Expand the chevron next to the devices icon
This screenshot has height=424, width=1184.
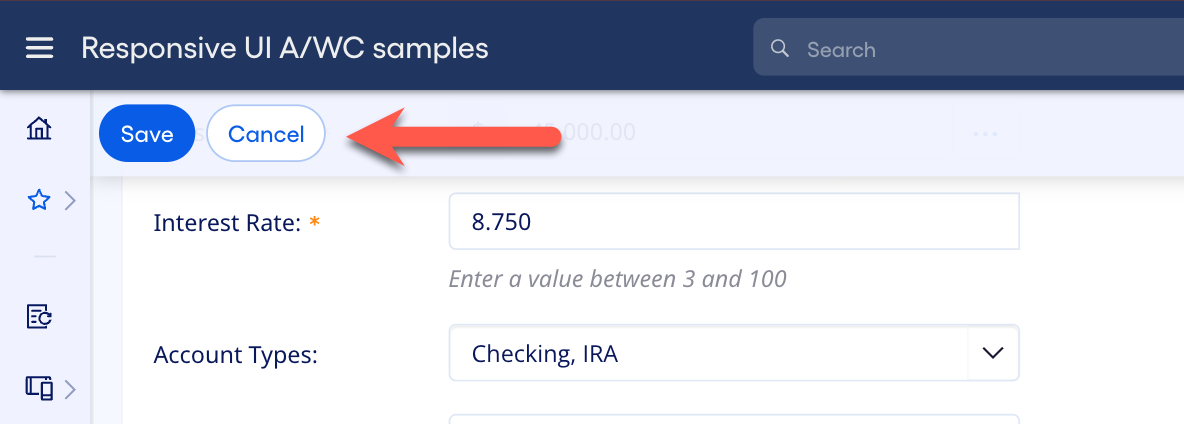[x=70, y=388]
